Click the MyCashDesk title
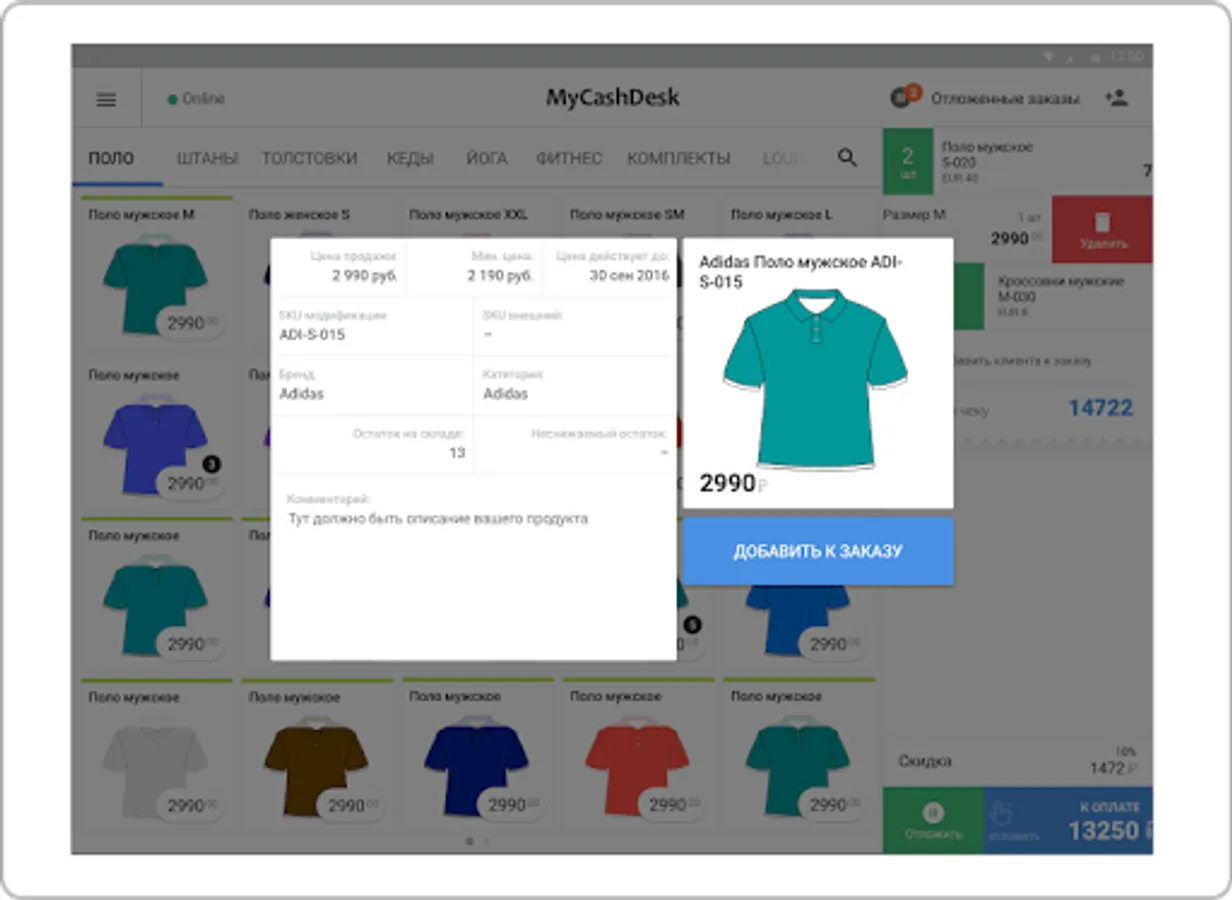The height and width of the screenshot is (900, 1232). click(612, 98)
